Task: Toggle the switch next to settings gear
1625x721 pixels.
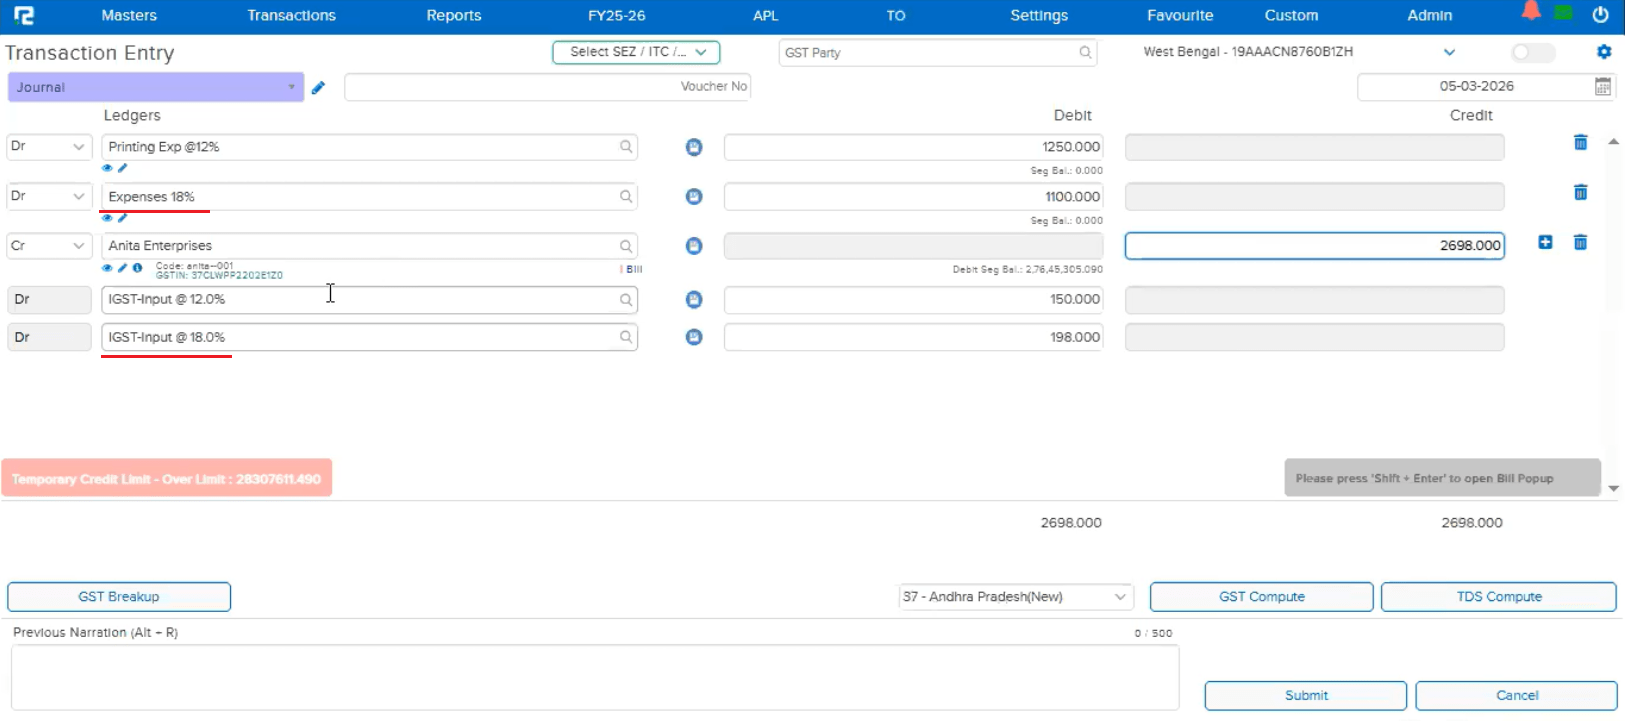Action: 1532,53
